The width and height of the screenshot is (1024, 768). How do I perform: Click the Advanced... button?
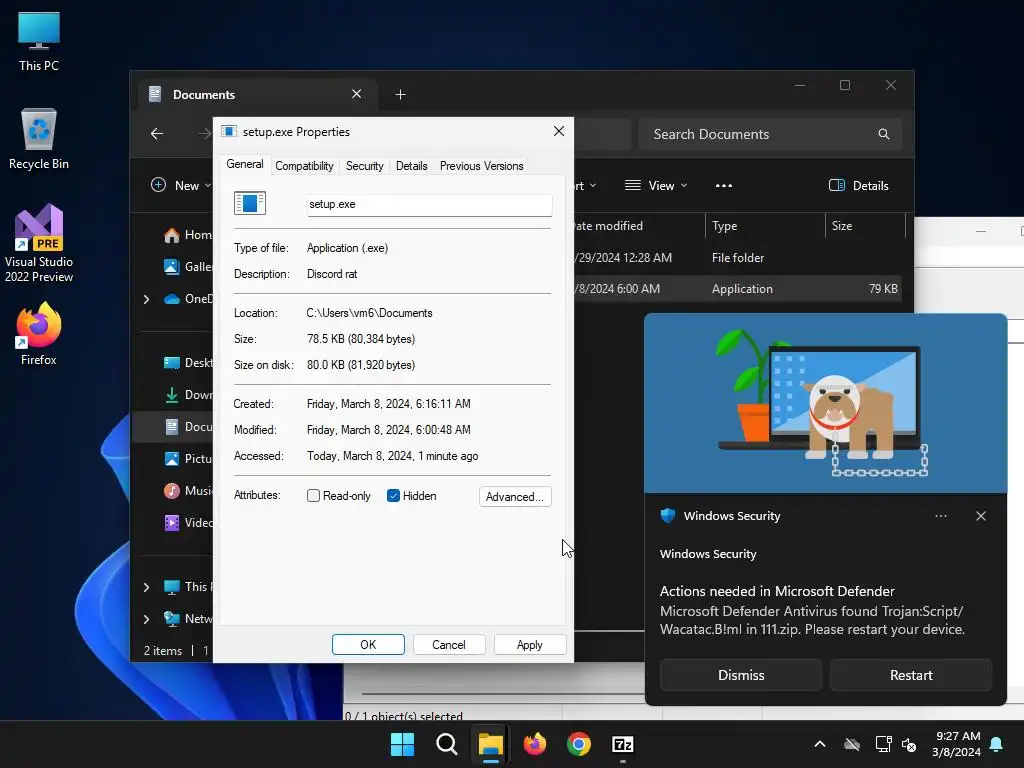(x=515, y=496)
